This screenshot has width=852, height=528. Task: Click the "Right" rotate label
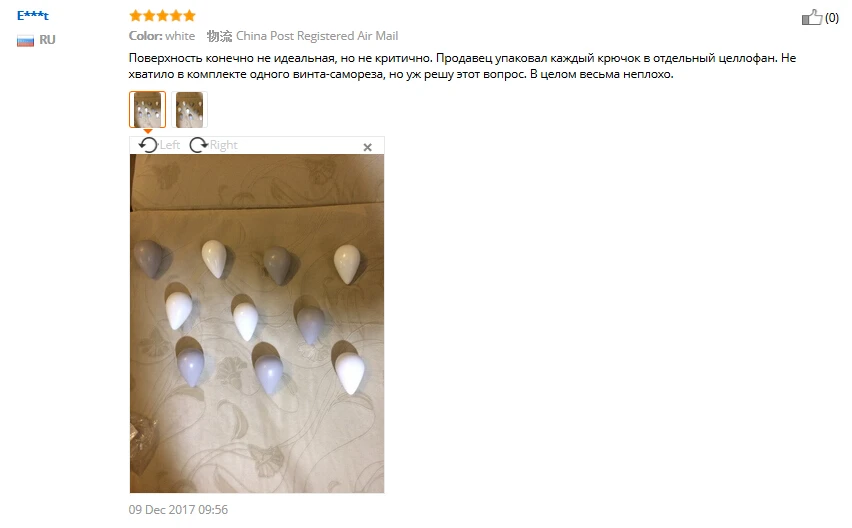pos(223,145)
